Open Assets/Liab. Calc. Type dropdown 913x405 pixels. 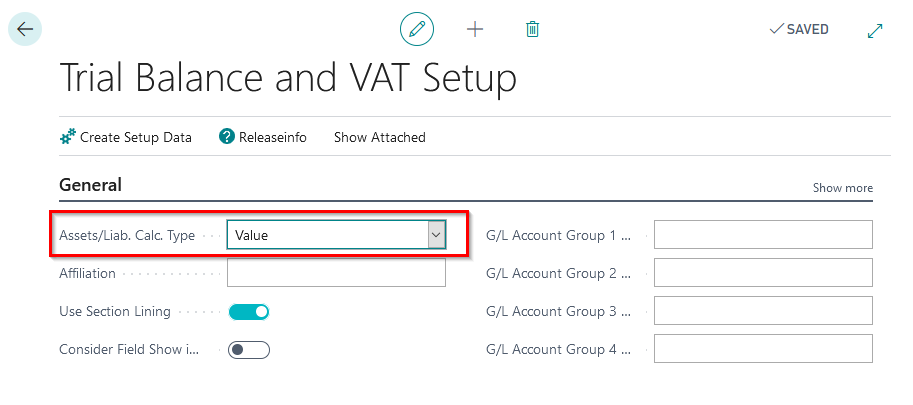tap(436, 235)
